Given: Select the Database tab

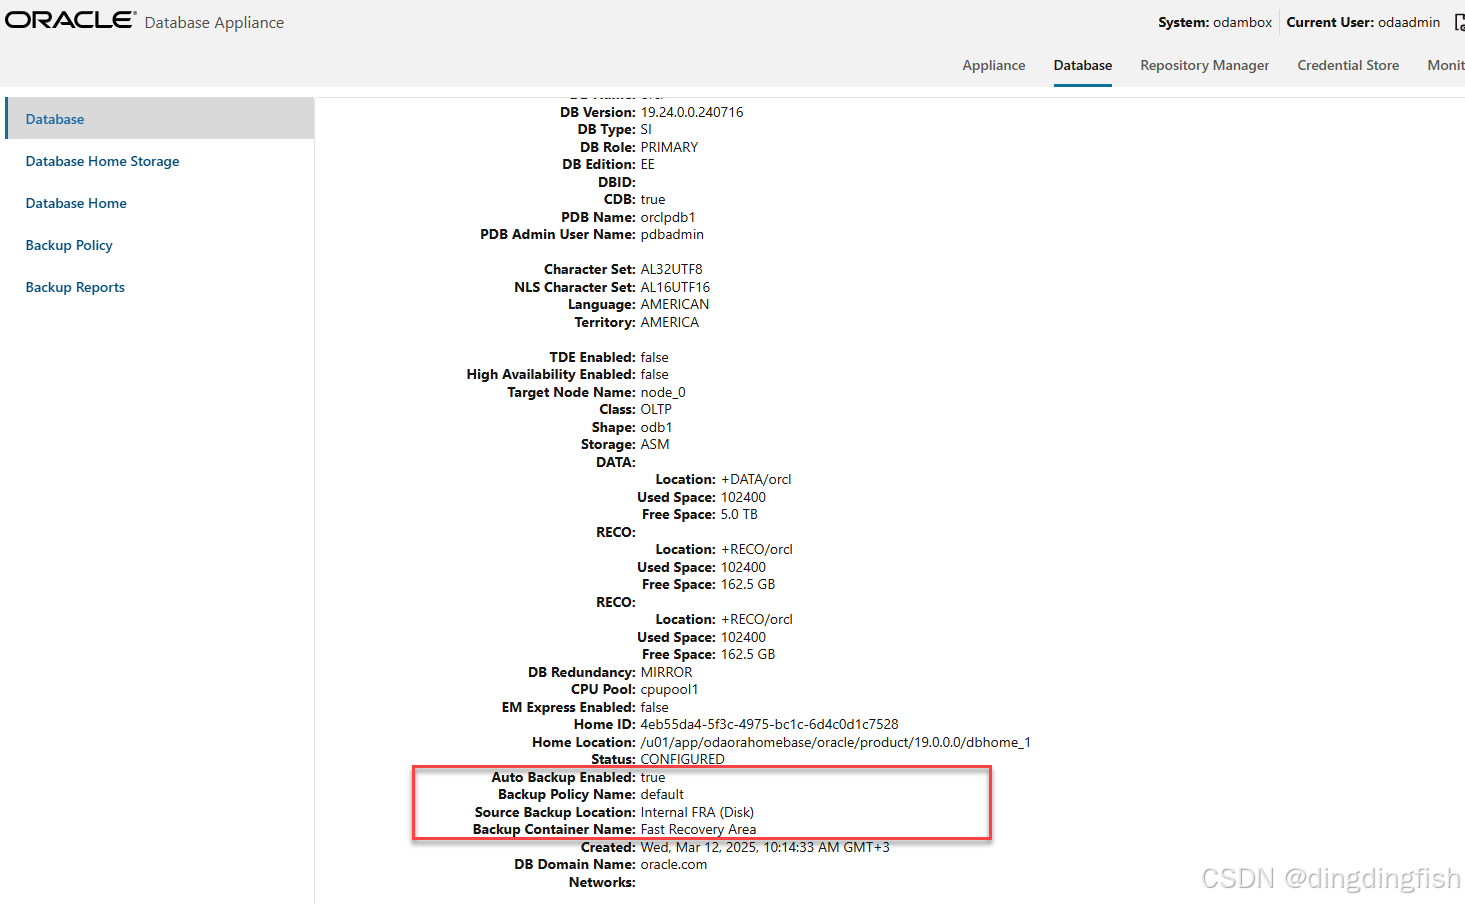Looking at the screenshot, I should coord(1082,65).
